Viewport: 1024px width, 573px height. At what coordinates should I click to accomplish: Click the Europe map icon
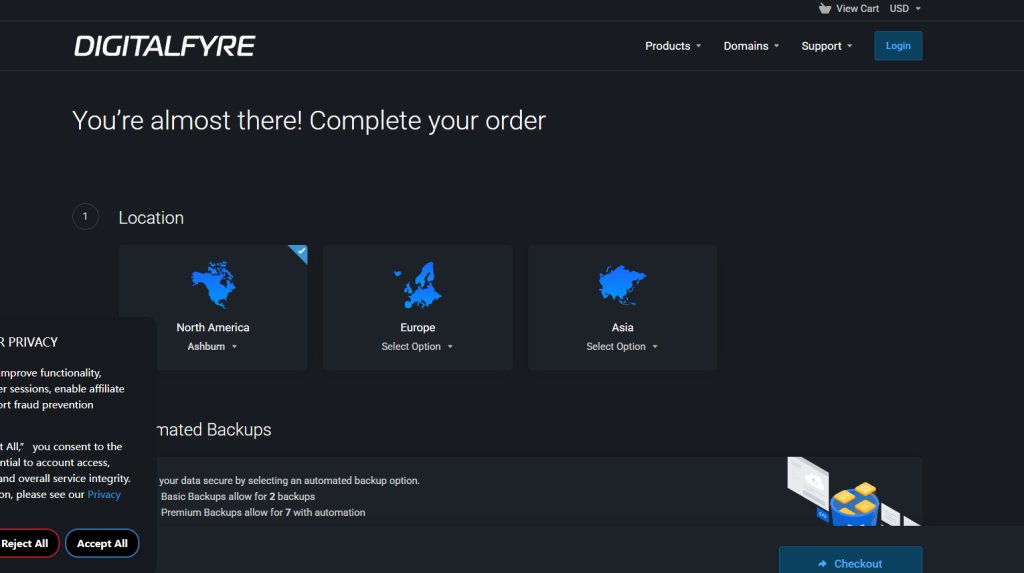point(418,285)
